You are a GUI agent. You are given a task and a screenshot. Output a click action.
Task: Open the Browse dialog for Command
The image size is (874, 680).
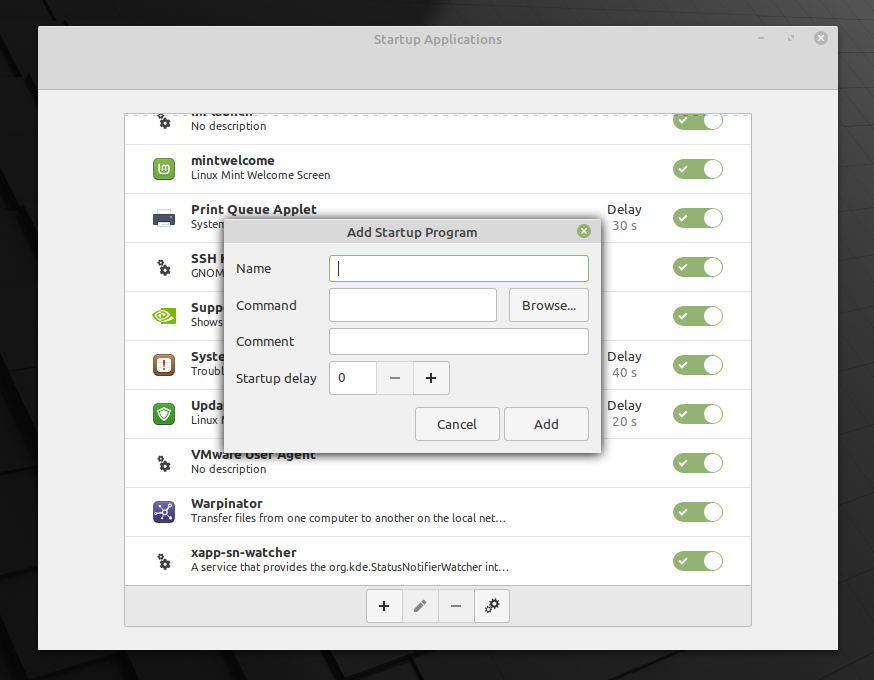[548, 305]
